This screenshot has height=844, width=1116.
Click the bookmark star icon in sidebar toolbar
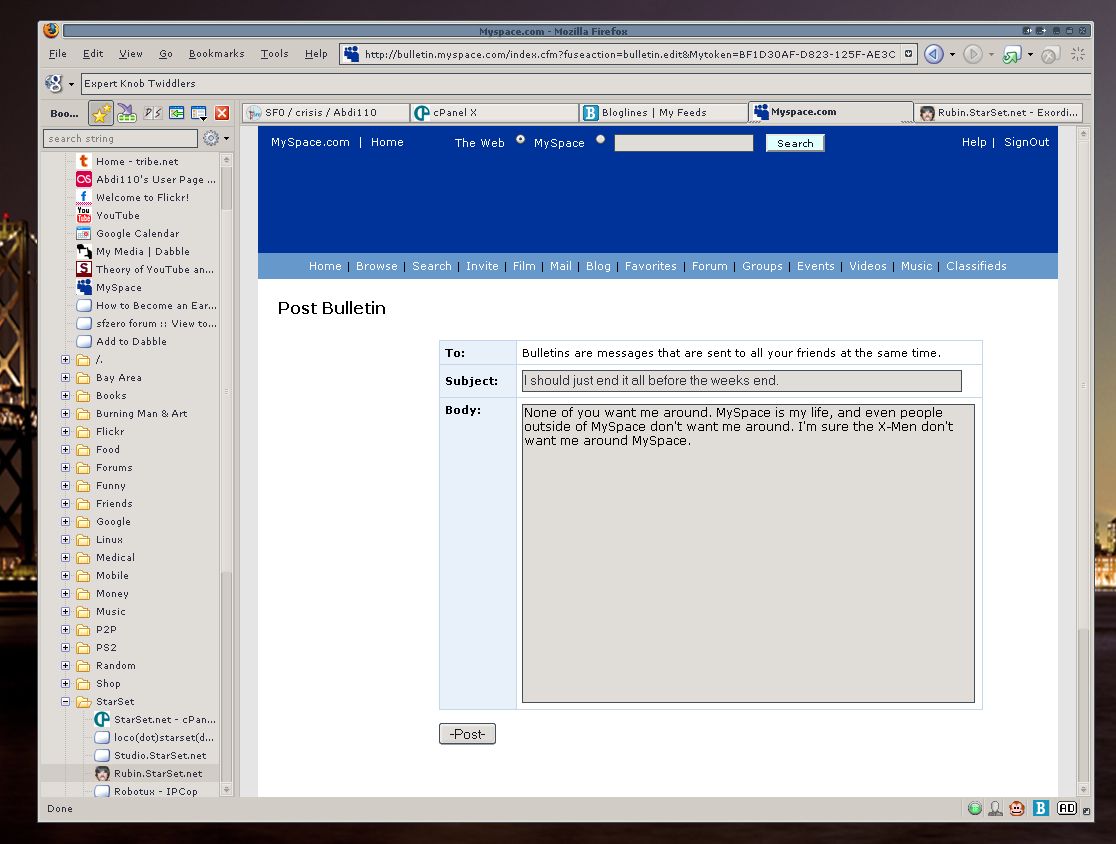[x=101, y=113]
